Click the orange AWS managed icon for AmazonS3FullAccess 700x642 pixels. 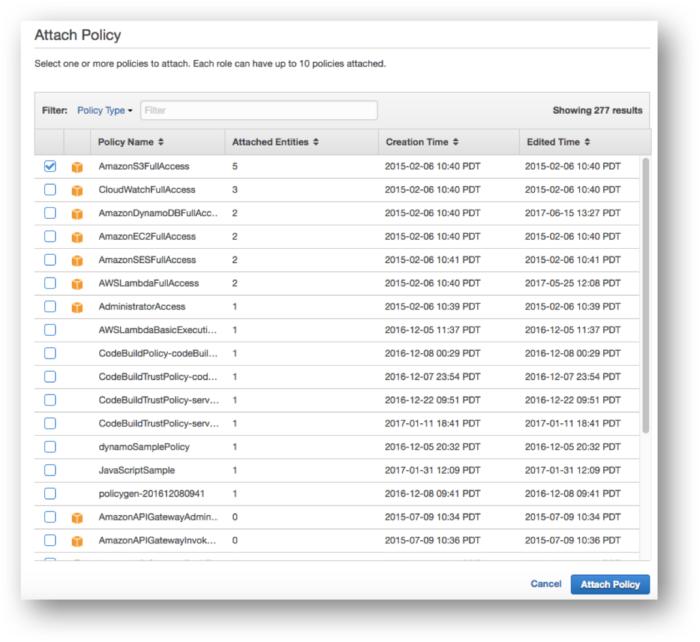pyautogui.click(x=77, y=167)
